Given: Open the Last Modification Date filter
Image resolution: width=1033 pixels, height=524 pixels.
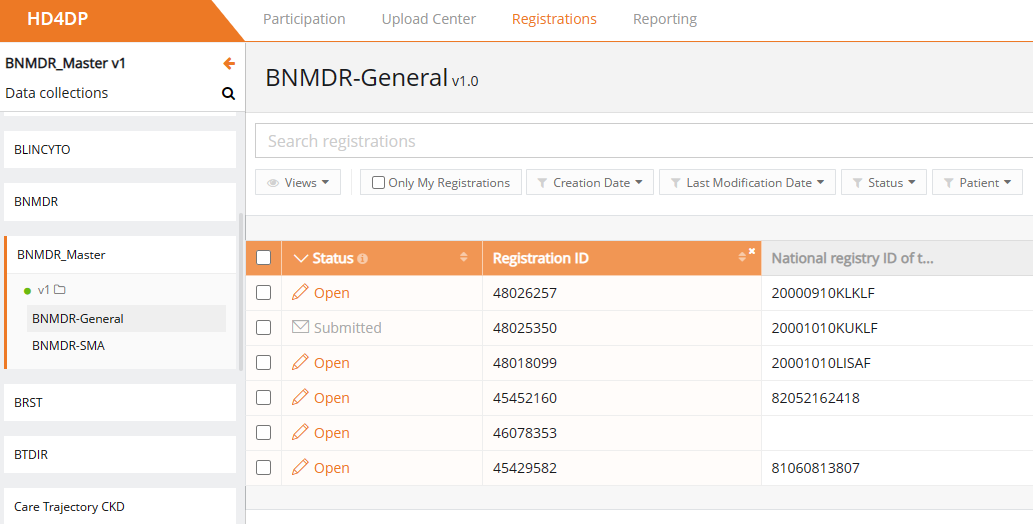Looking at the screenshot, I should pos(749,183).
